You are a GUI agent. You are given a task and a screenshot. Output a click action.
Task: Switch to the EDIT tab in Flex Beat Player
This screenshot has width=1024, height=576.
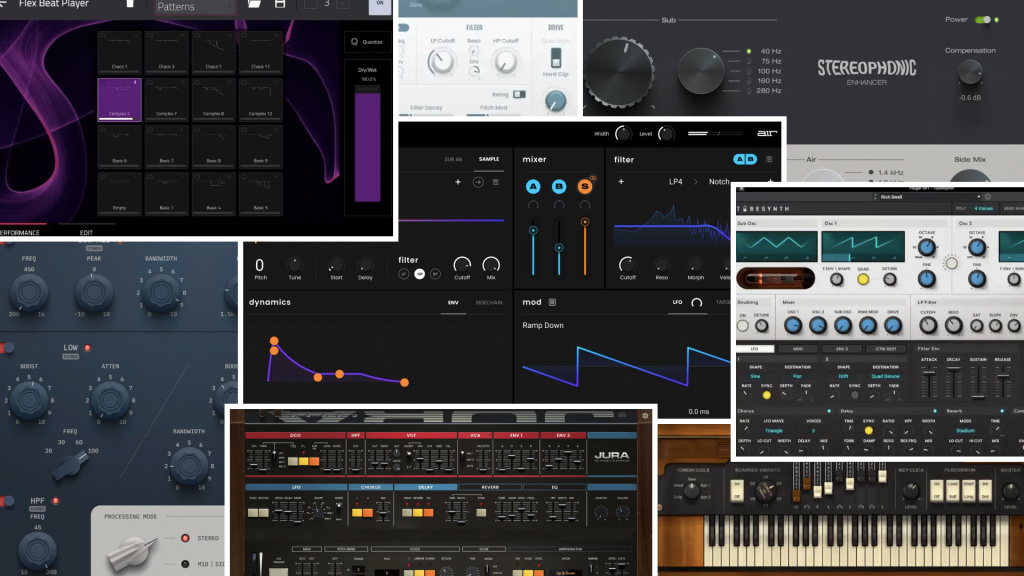[x=86, y=232]
